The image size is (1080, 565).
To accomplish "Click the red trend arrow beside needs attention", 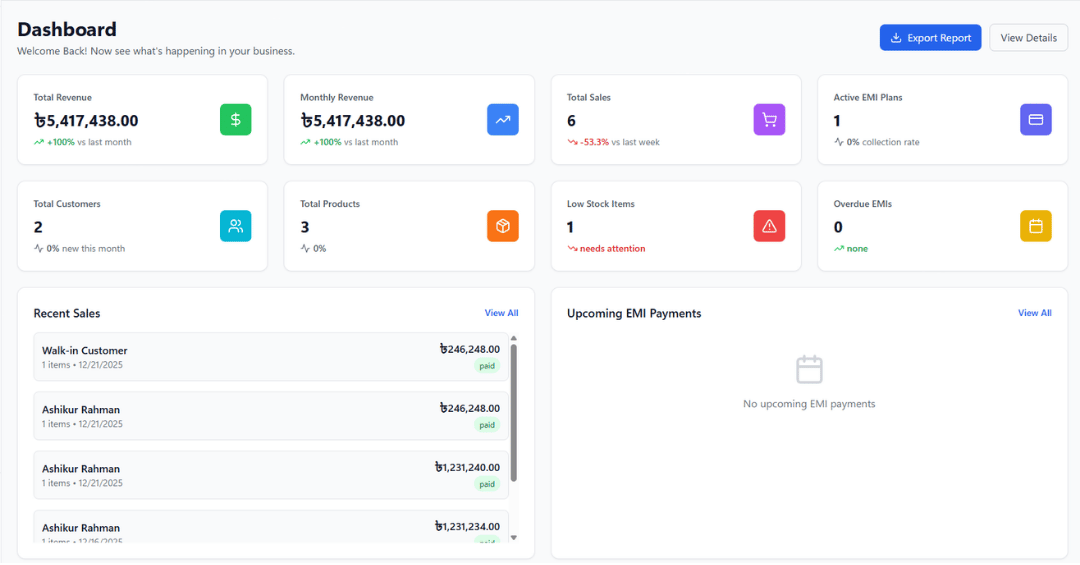I will point(572,249).
